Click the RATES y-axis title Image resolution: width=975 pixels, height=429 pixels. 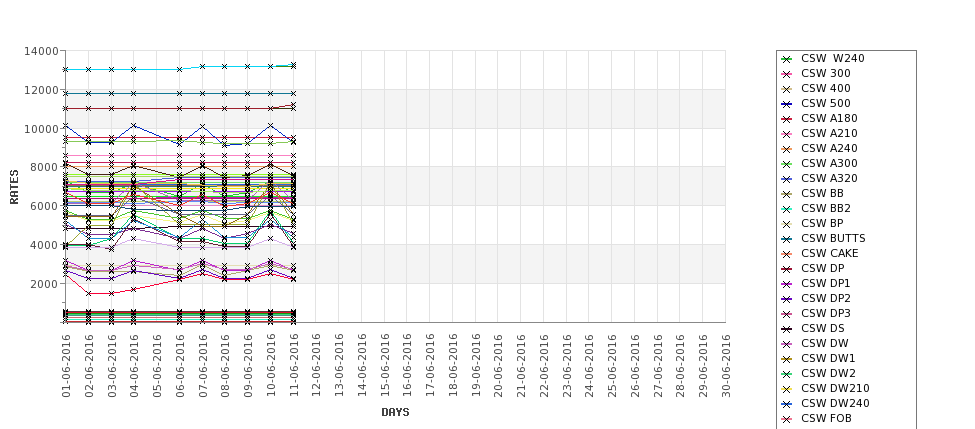tap(14, 187)
